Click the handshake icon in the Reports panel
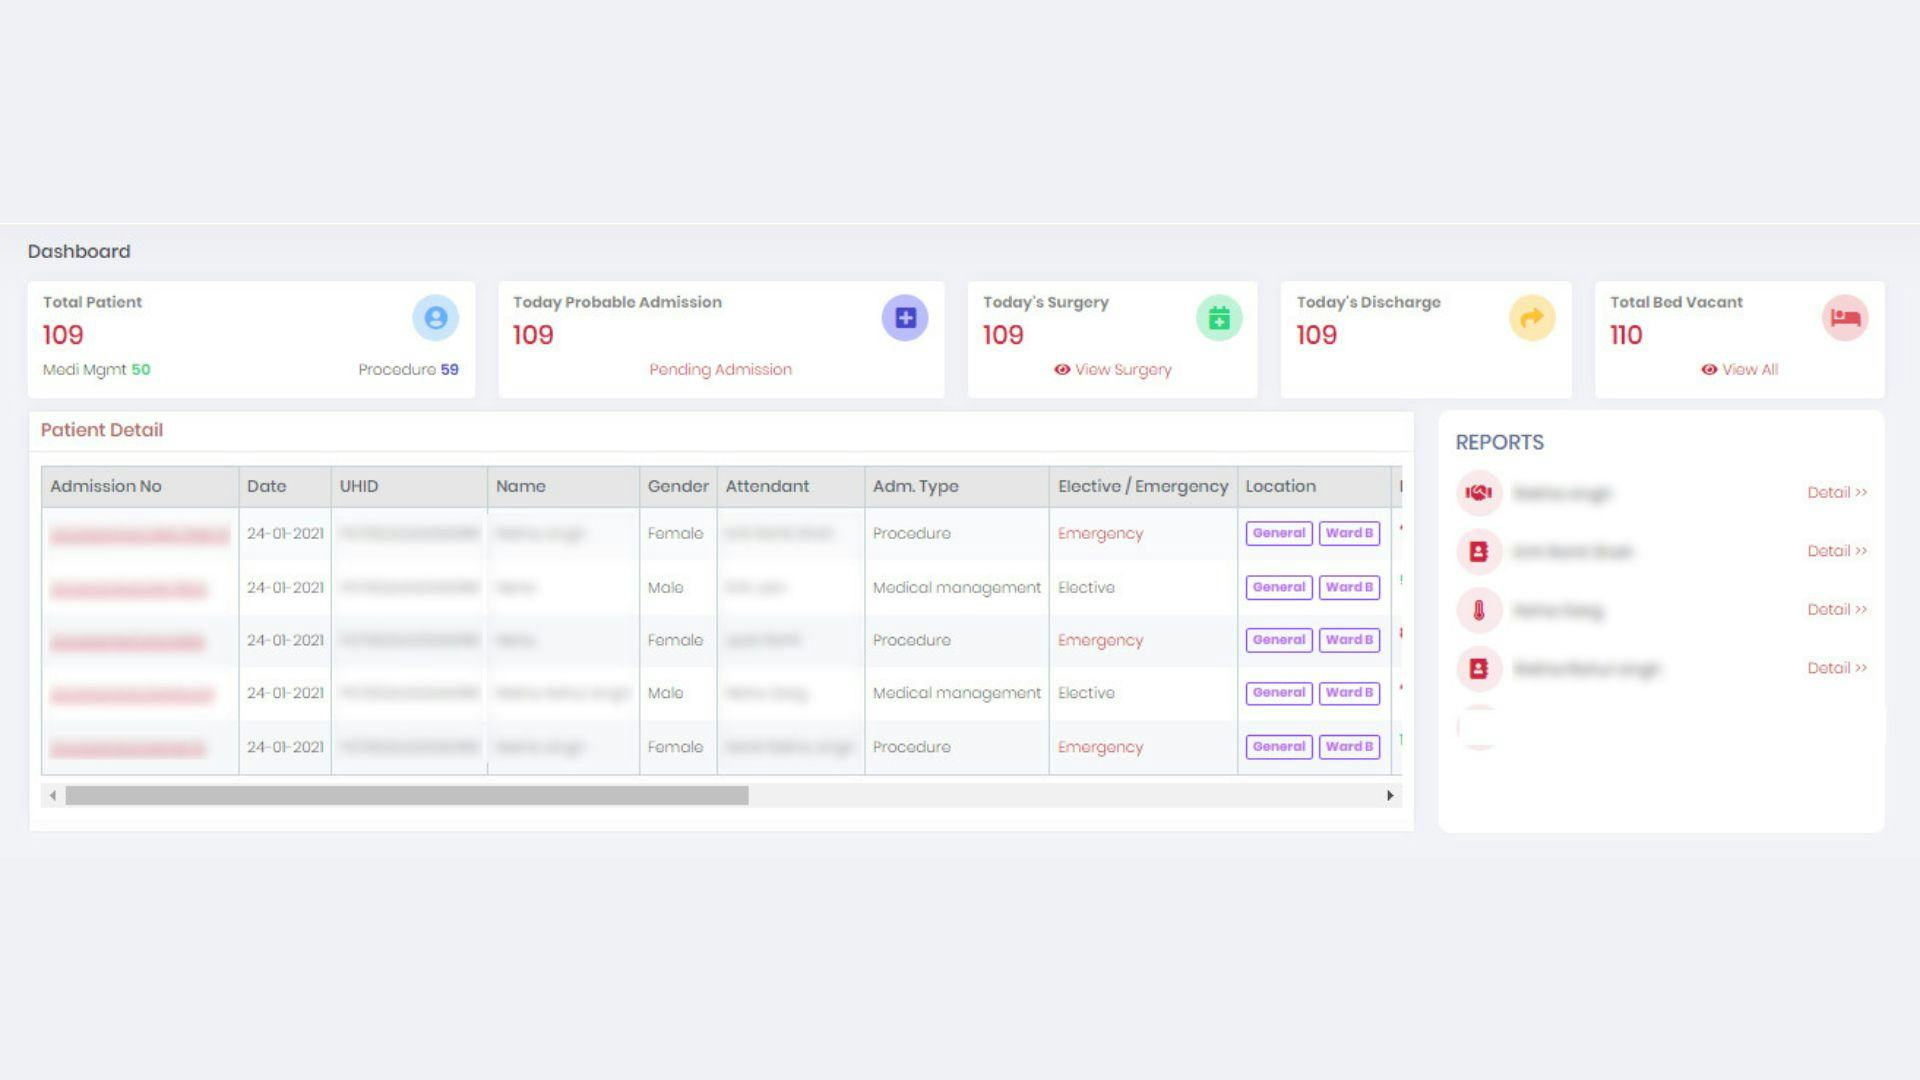Viewport: 1920px width, 1080px height. (1478, 492)
